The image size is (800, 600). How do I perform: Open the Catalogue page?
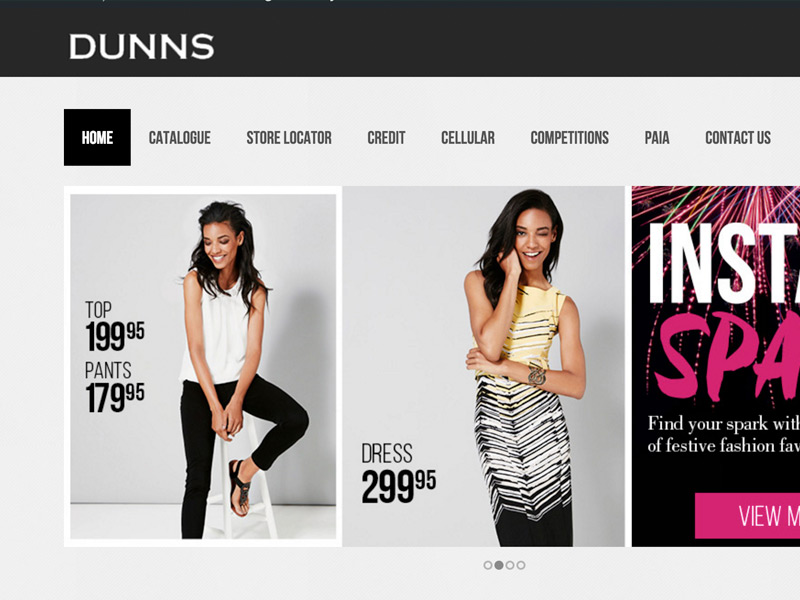tap(180, 138)
